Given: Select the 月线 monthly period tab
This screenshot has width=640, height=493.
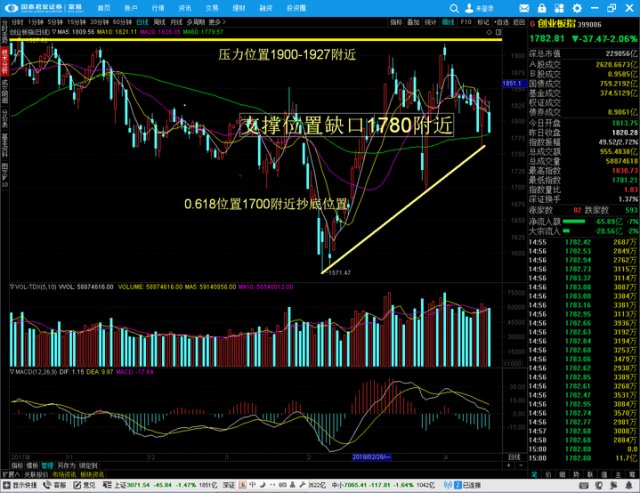Looking at the screenshot, I should [176, 22].
